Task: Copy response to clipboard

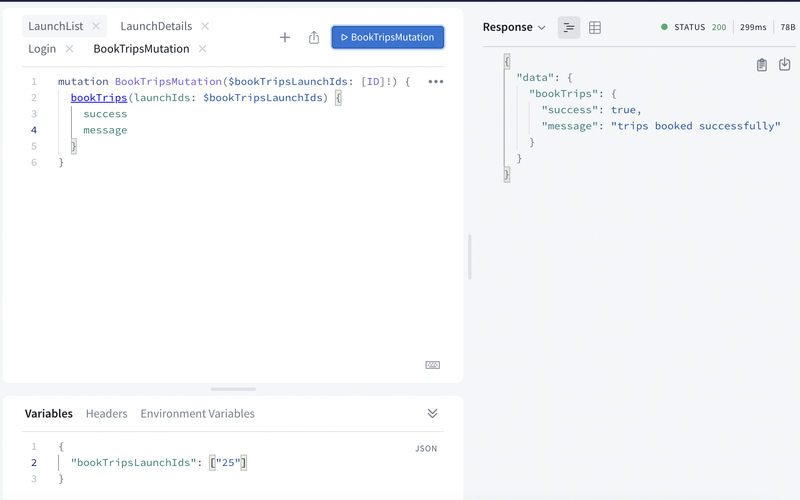Action: (x=762, y=65)
